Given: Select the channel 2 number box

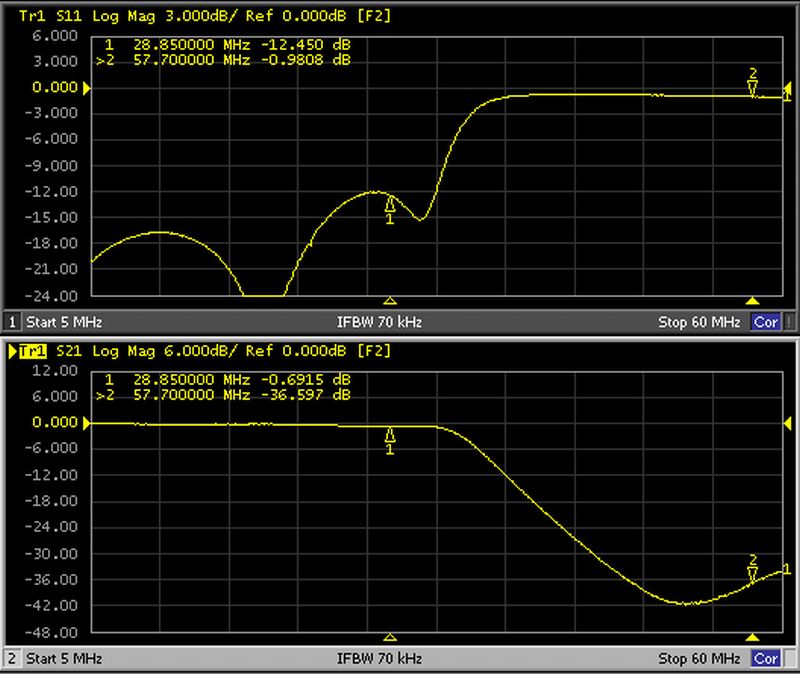Looking at the screenshot, I should [13, 659].
